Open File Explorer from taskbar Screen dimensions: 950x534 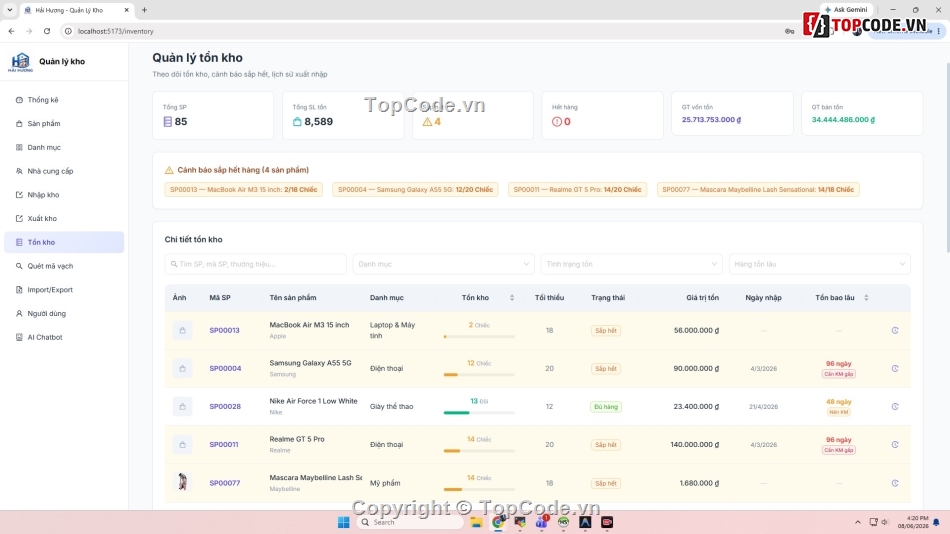(476, 522)
